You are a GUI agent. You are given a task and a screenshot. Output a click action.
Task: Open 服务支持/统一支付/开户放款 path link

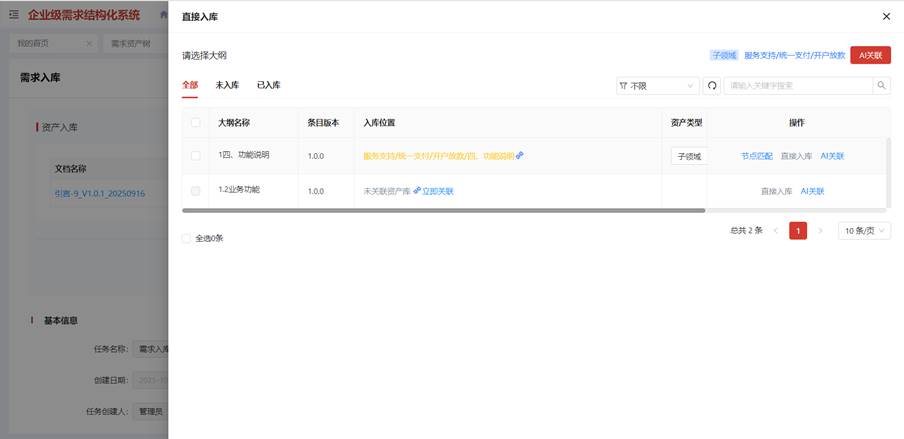[794, 55]
